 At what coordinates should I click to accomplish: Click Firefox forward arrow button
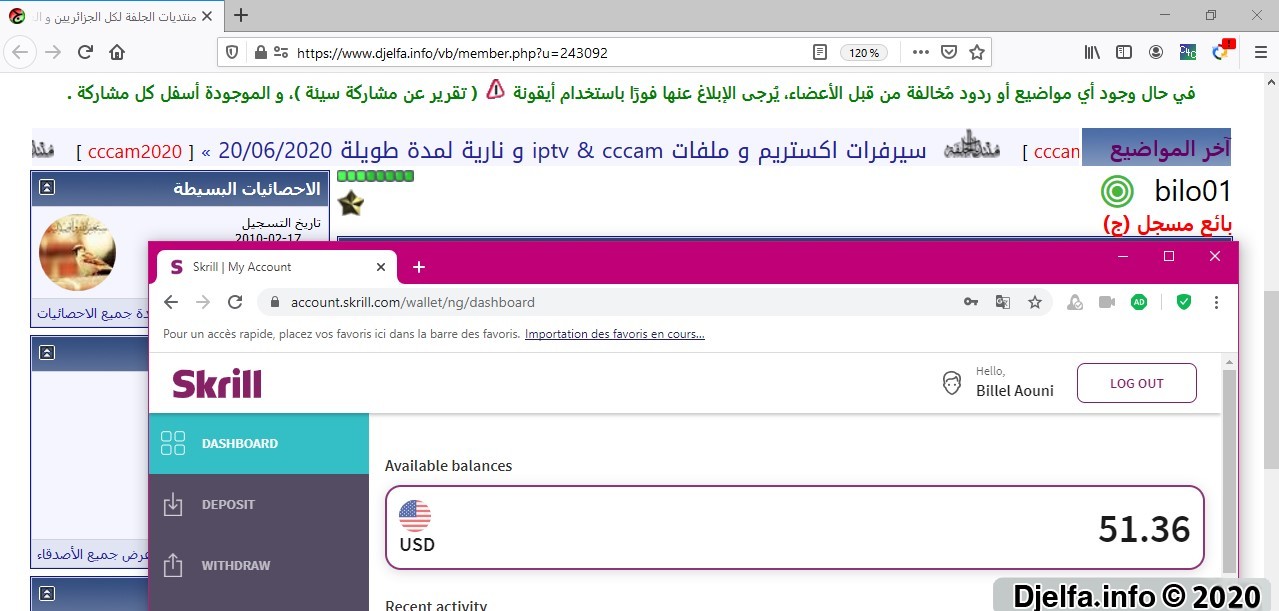(x=53, y=52)
